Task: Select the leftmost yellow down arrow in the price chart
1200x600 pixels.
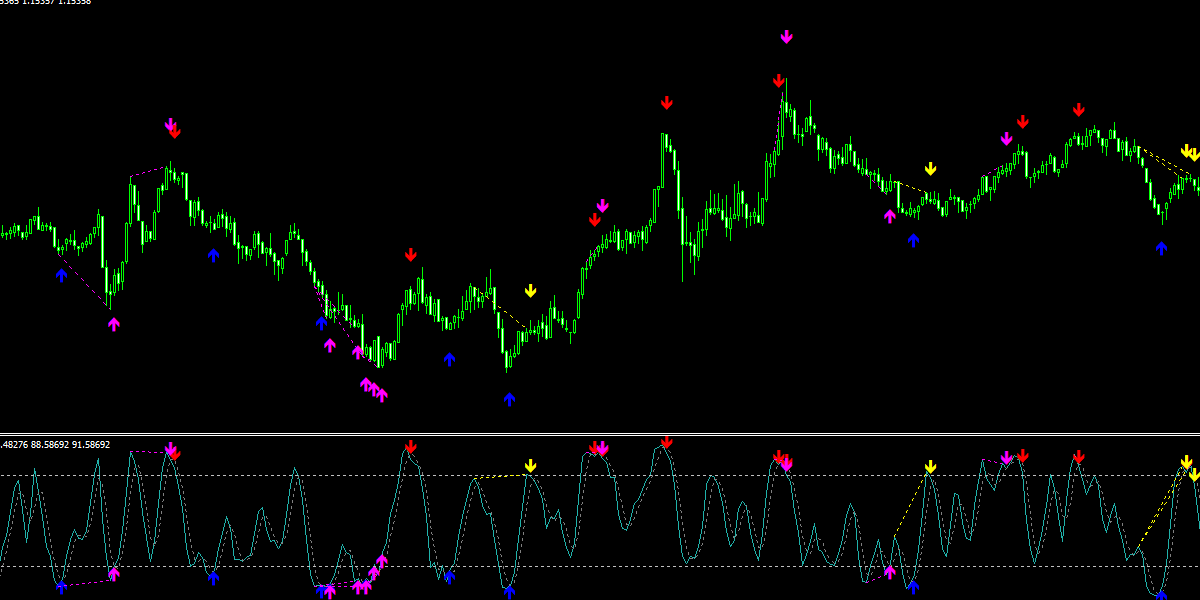Action: [530, 291]
